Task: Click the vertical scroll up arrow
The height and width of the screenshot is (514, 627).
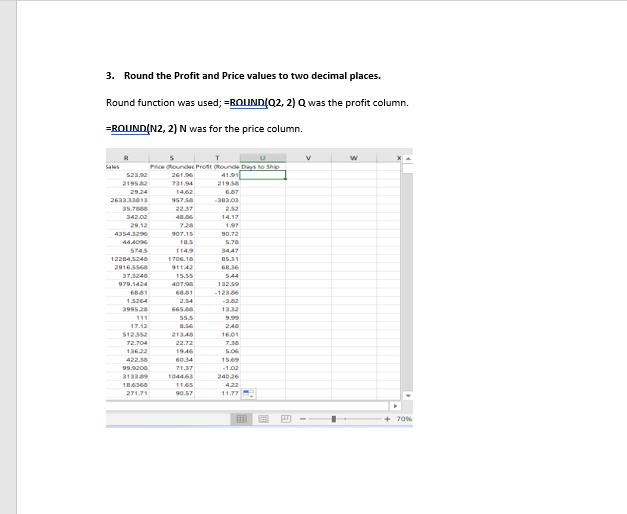Action: 407,158
